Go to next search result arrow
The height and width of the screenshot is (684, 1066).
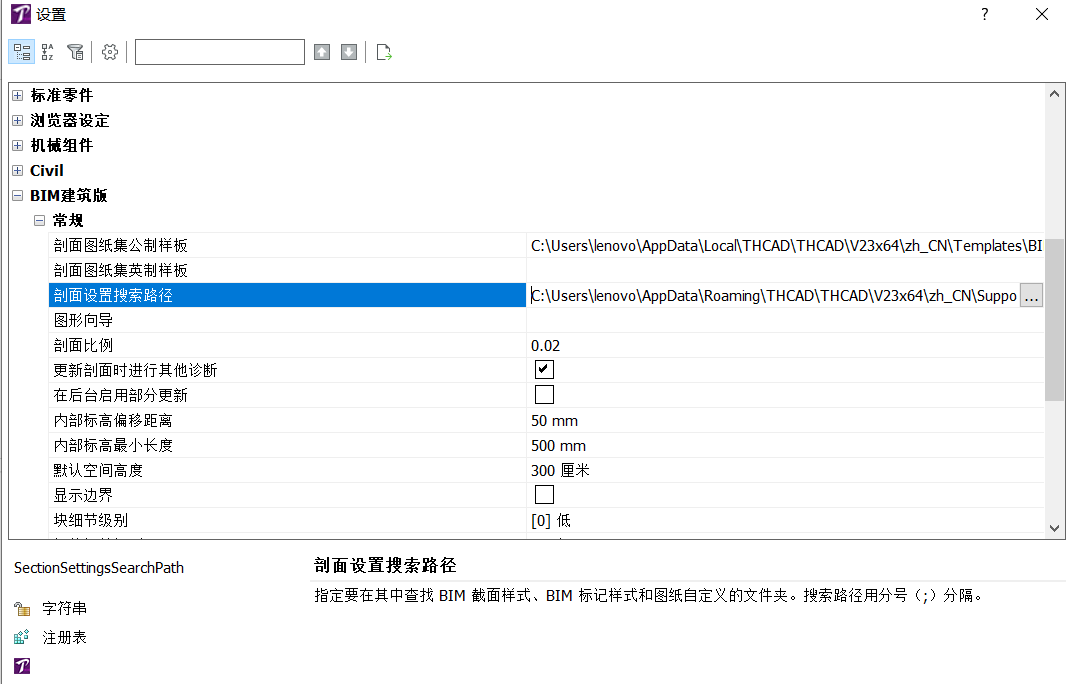point(349,52)
